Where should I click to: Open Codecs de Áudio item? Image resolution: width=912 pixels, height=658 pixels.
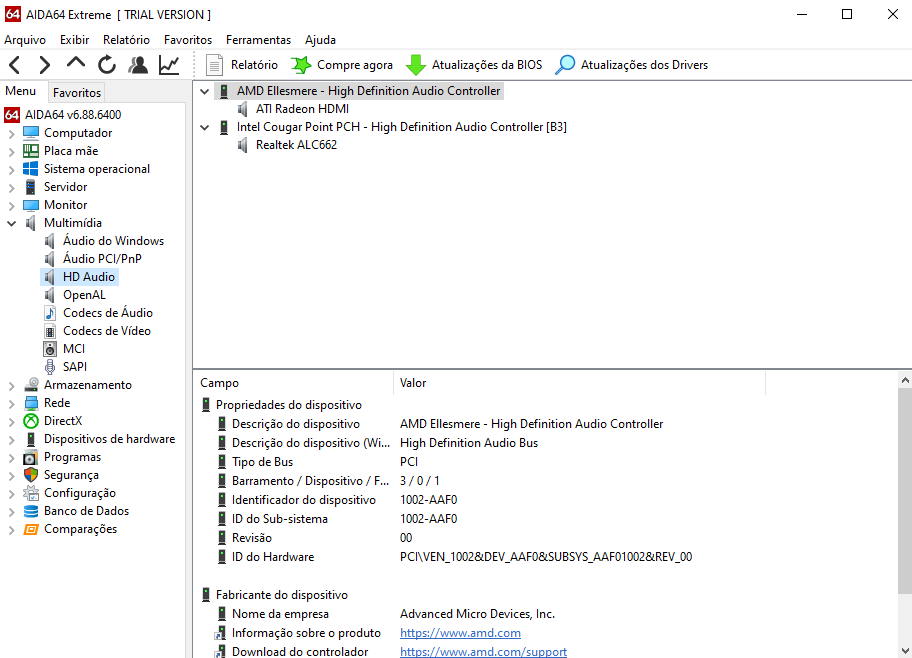(108, 313)
